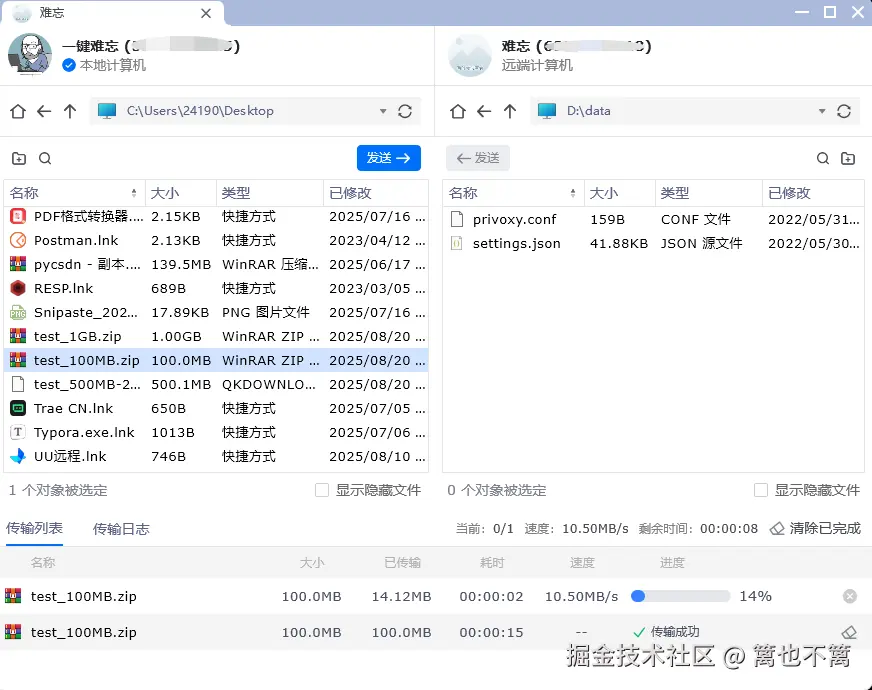Open the remote path dropdown

(x=821, y=111)
